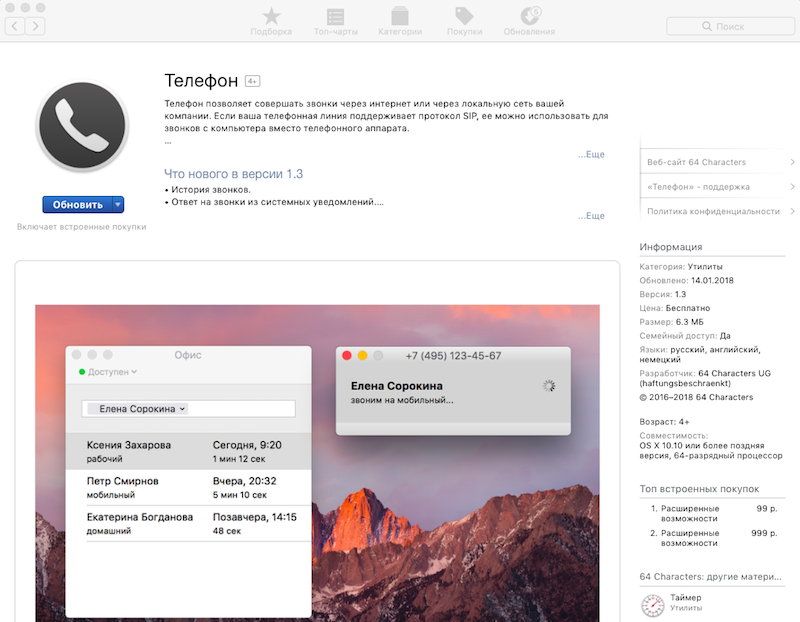Open the Подборка featured star icon
The height and width of the screenshot is (622, 800).
pos(271,16)
